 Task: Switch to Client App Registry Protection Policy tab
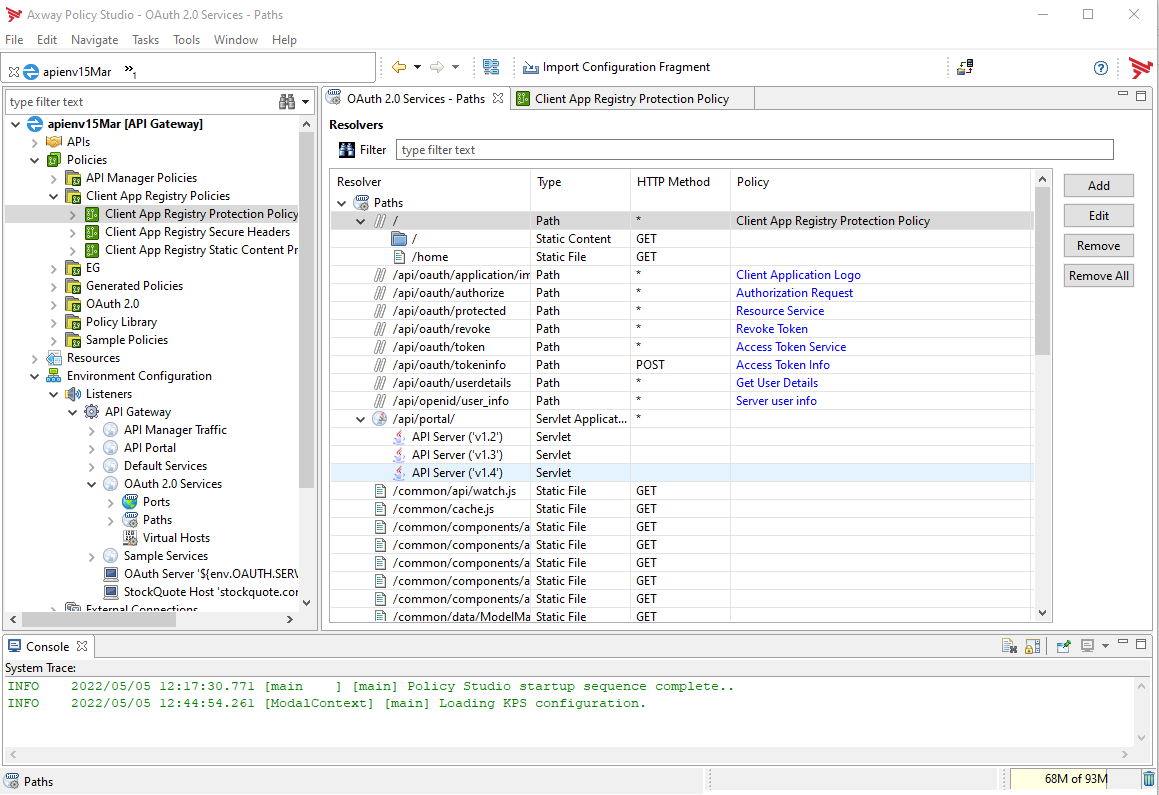tap(631, 99)
